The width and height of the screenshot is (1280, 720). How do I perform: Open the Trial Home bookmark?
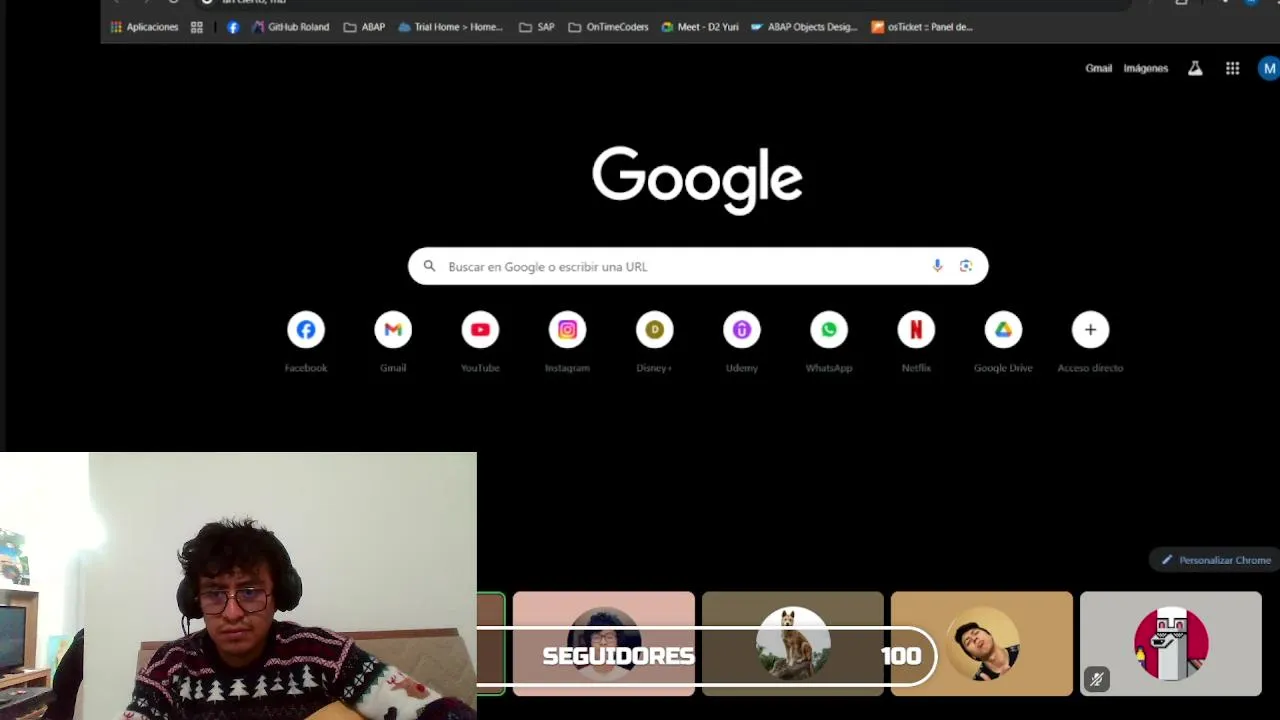[450, 27]
